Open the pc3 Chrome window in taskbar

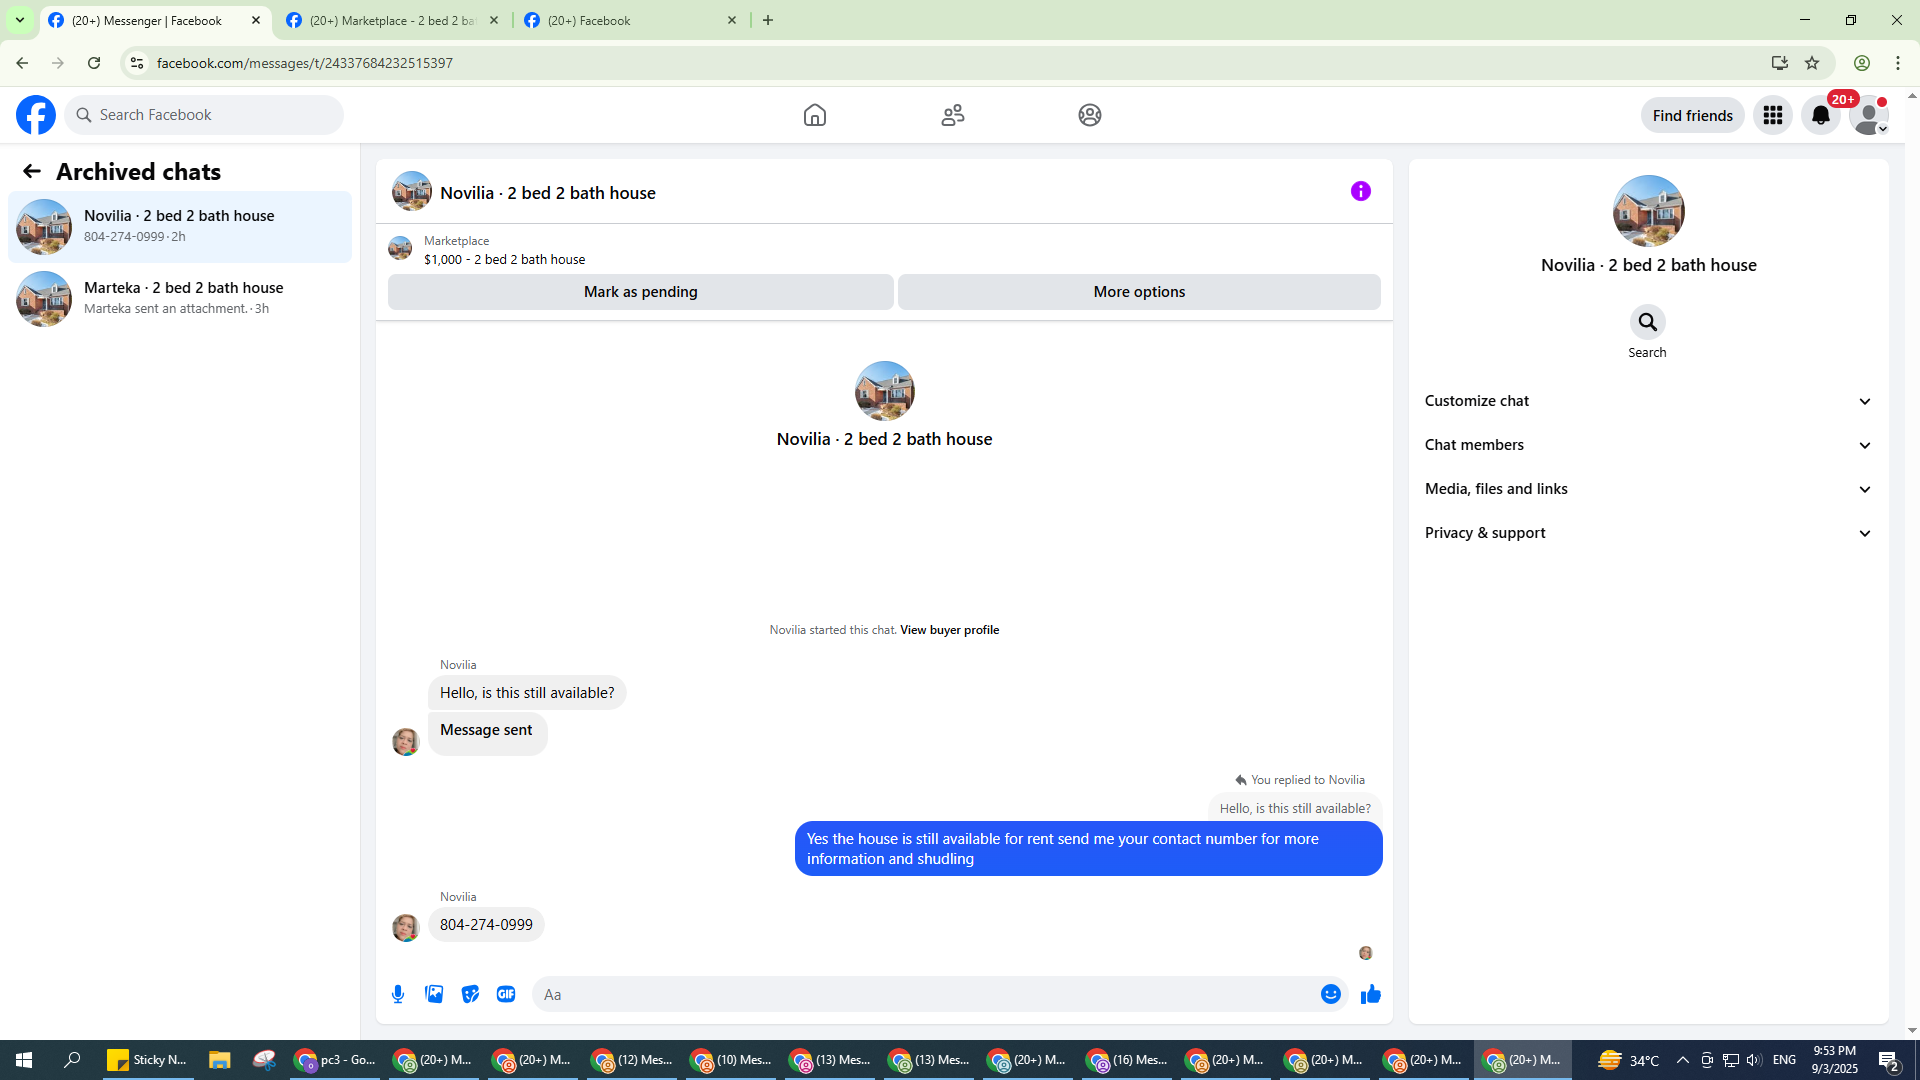click(335, 1060)
